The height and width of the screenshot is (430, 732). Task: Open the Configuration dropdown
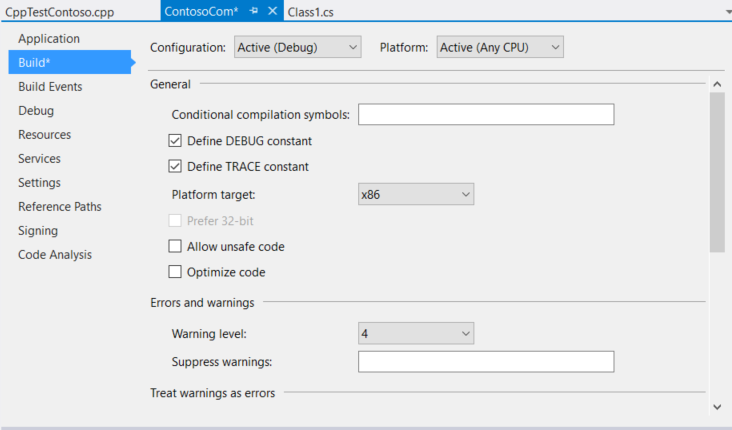click(297, 47)
